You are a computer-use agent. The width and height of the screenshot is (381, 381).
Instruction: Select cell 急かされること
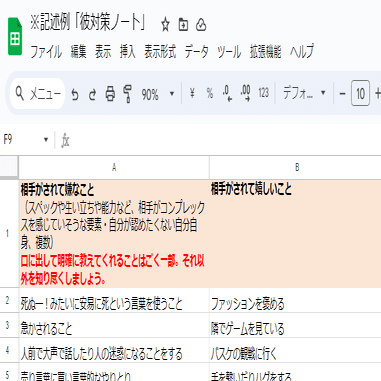(114, 325)
